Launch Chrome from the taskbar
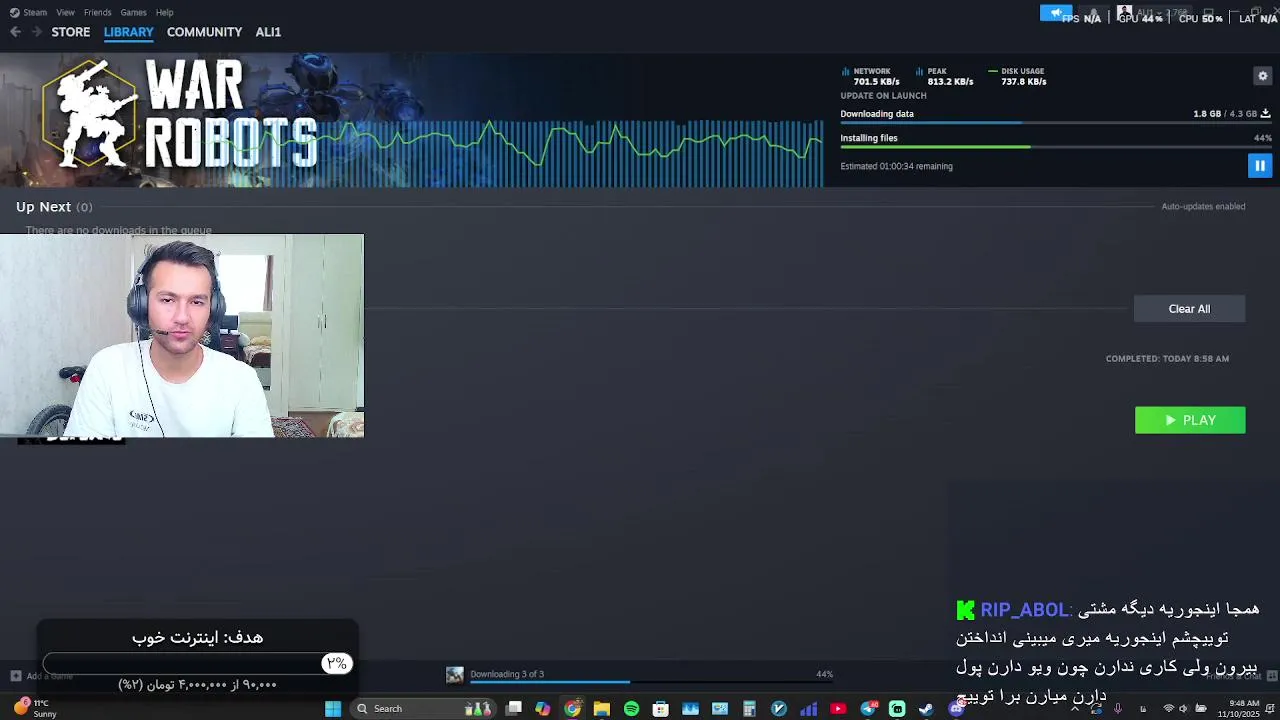 coord(572,709)
